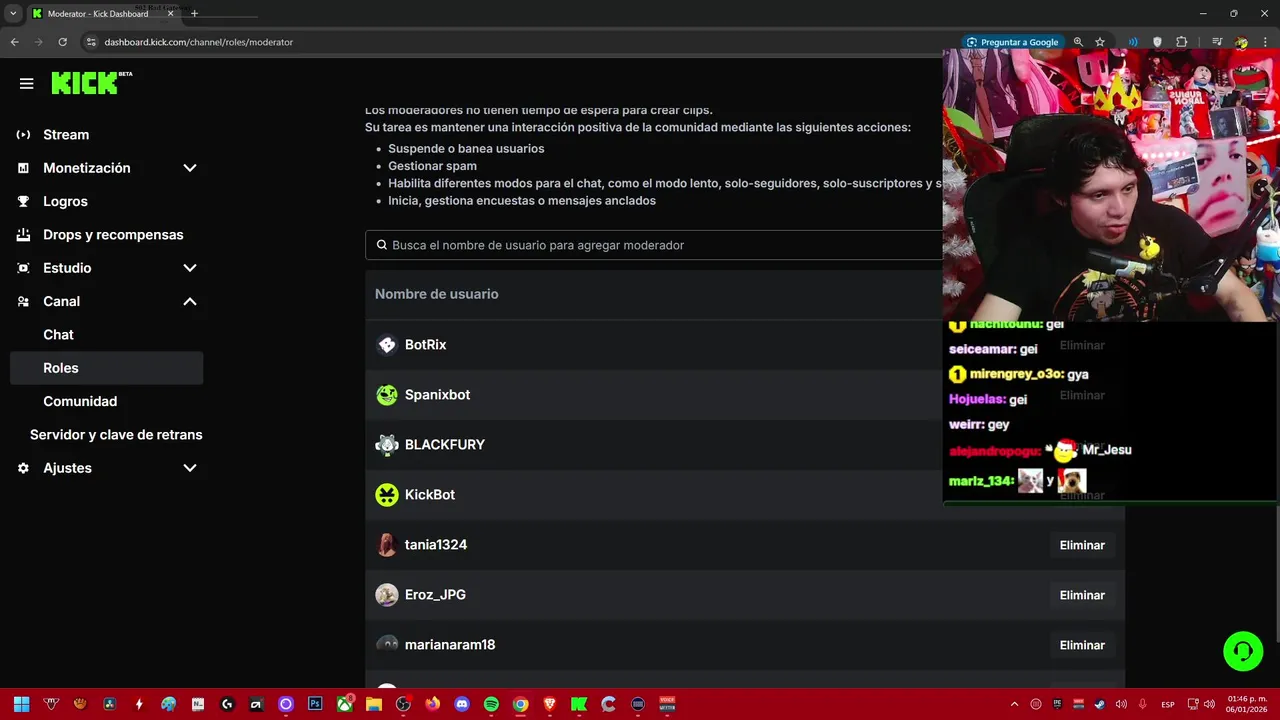
Task: Select Roles under Canal
Action: coord(106,368)
